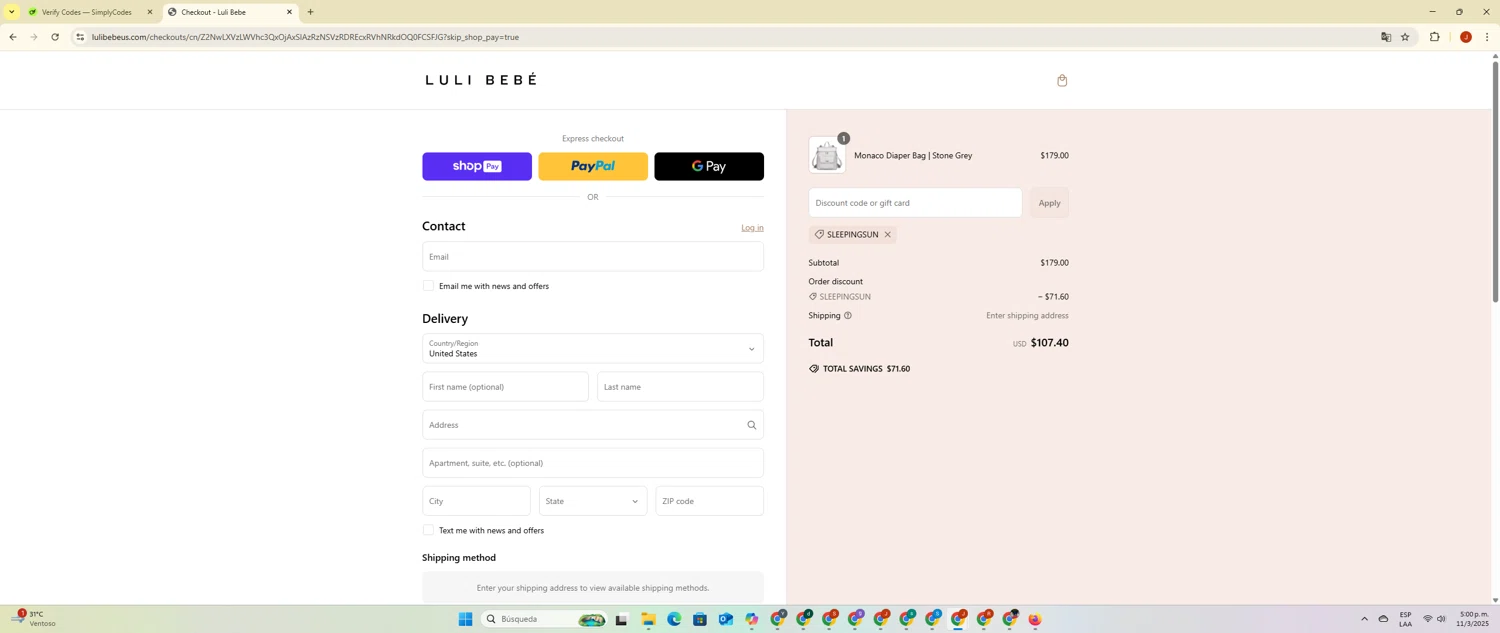This screenshot has height=633, width=1500.
Task: Close the Checkout - Luli Bebe tab
Action: 289,12
